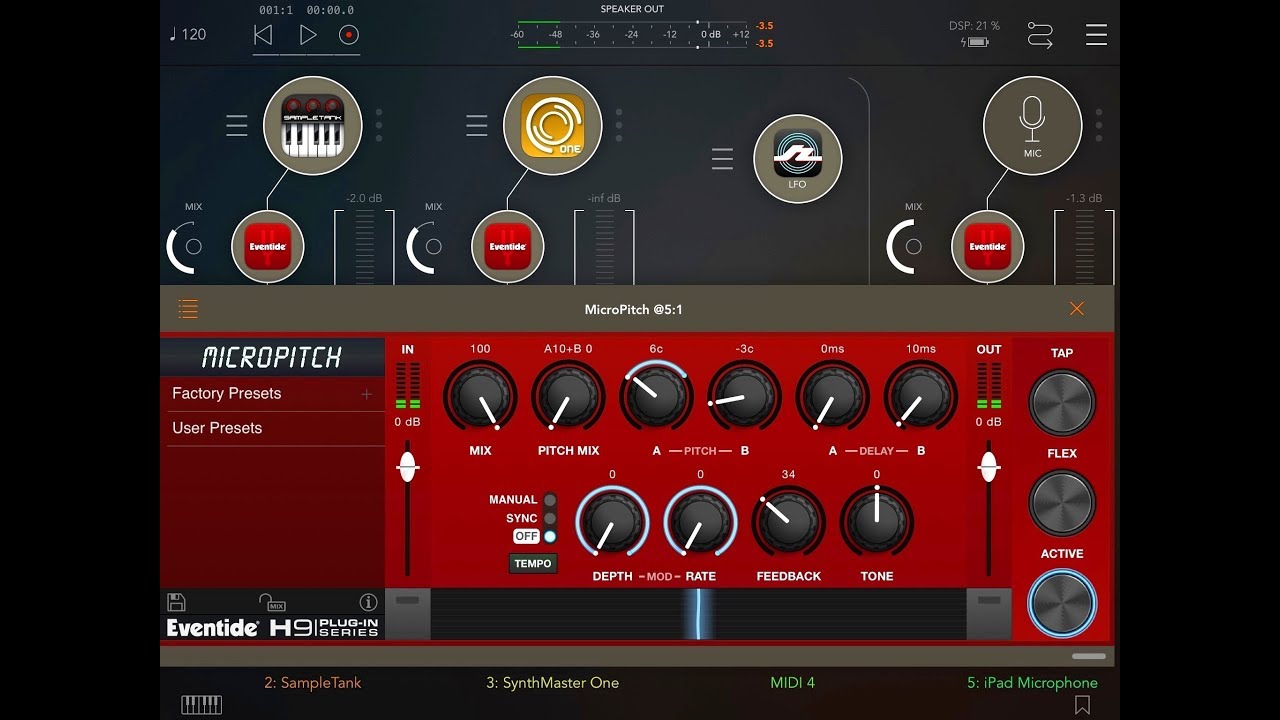1280x720 pixels.
Task: Click the ribbon strip blue marker
Action: tap(698, 614)
